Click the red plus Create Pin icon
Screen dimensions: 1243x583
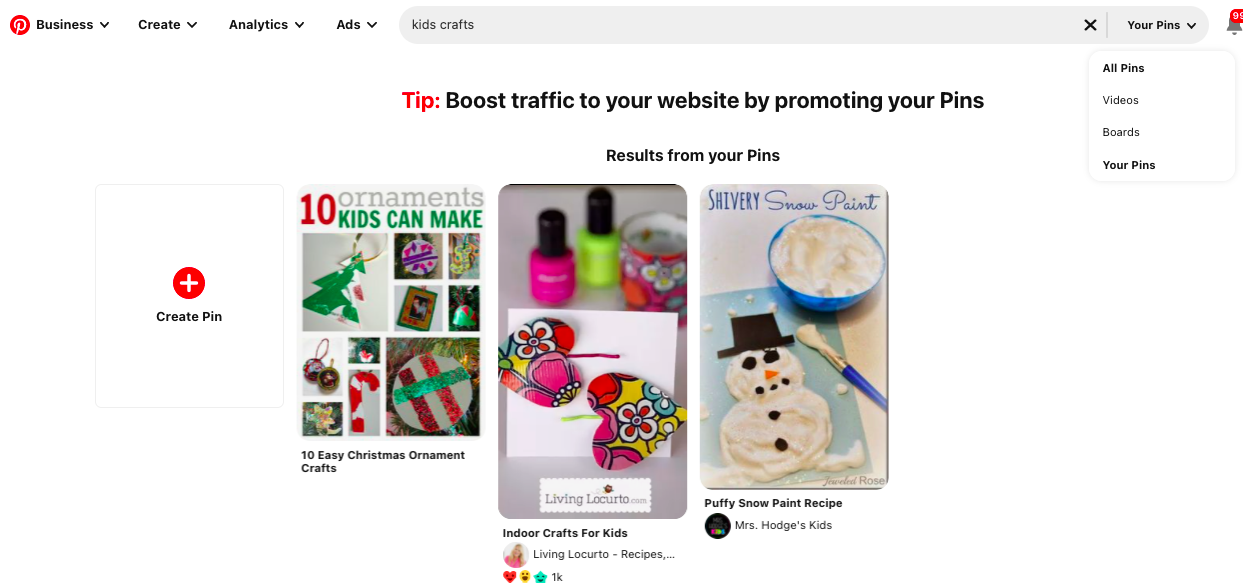click(189, 283)
